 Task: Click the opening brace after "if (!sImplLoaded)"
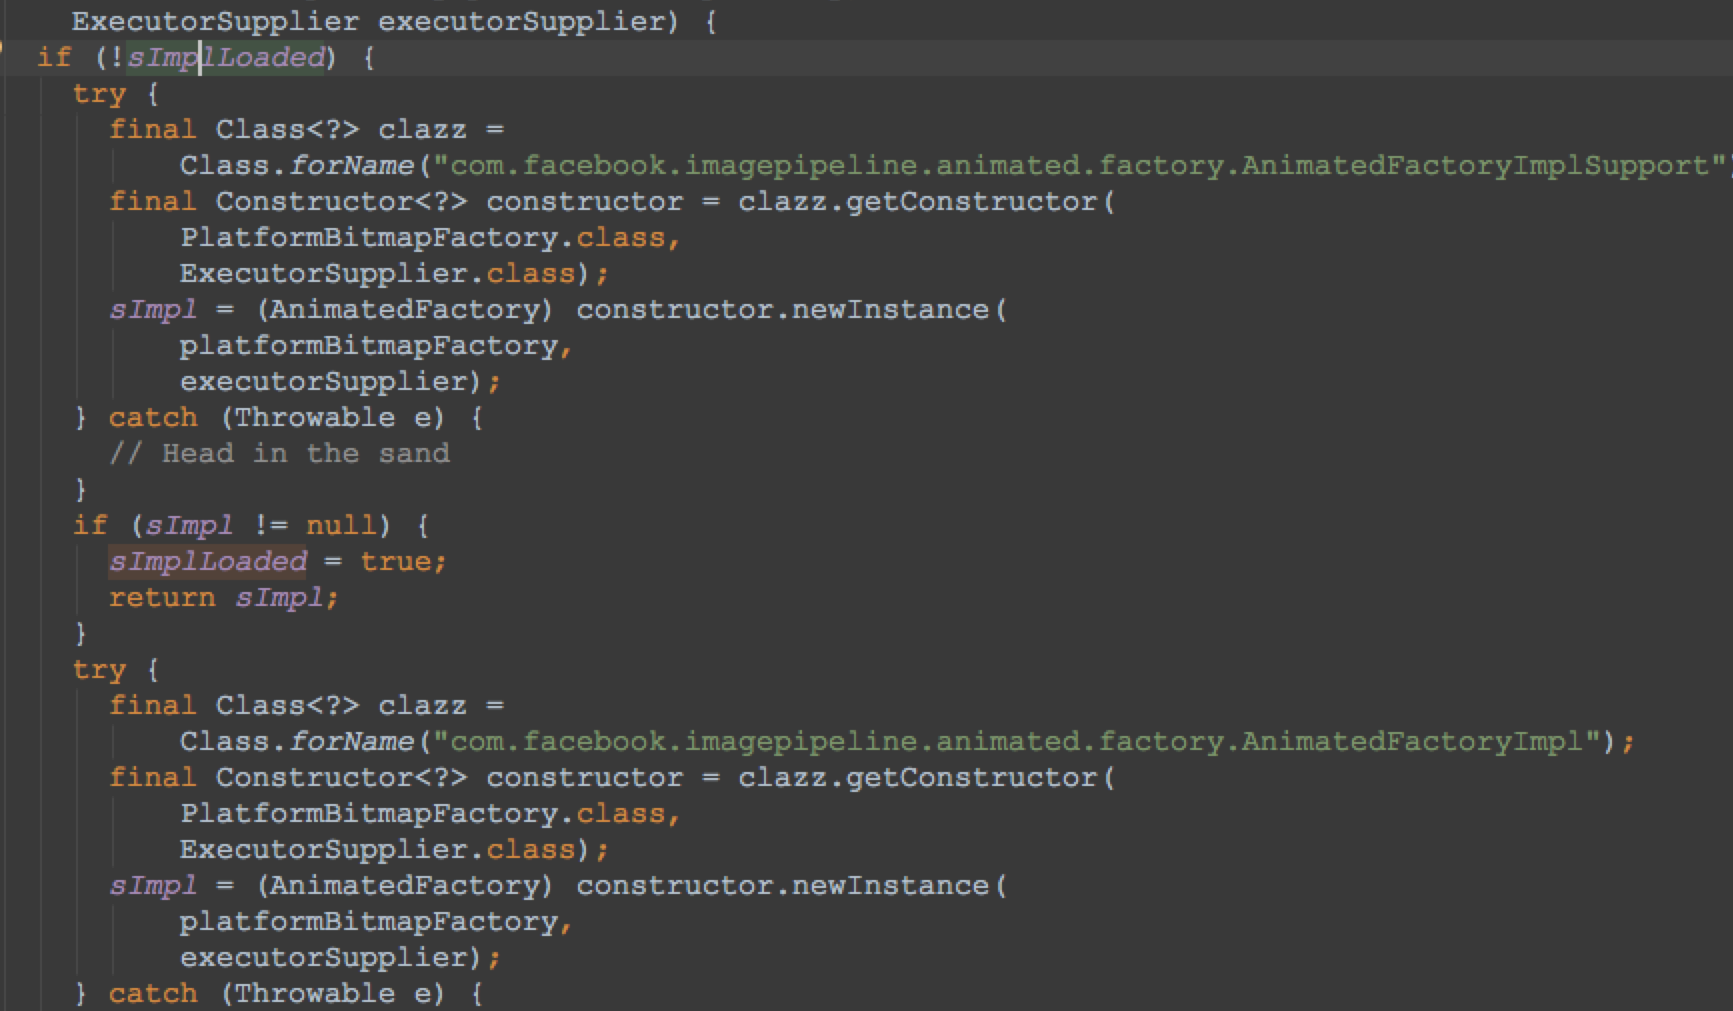click(368, 57)
